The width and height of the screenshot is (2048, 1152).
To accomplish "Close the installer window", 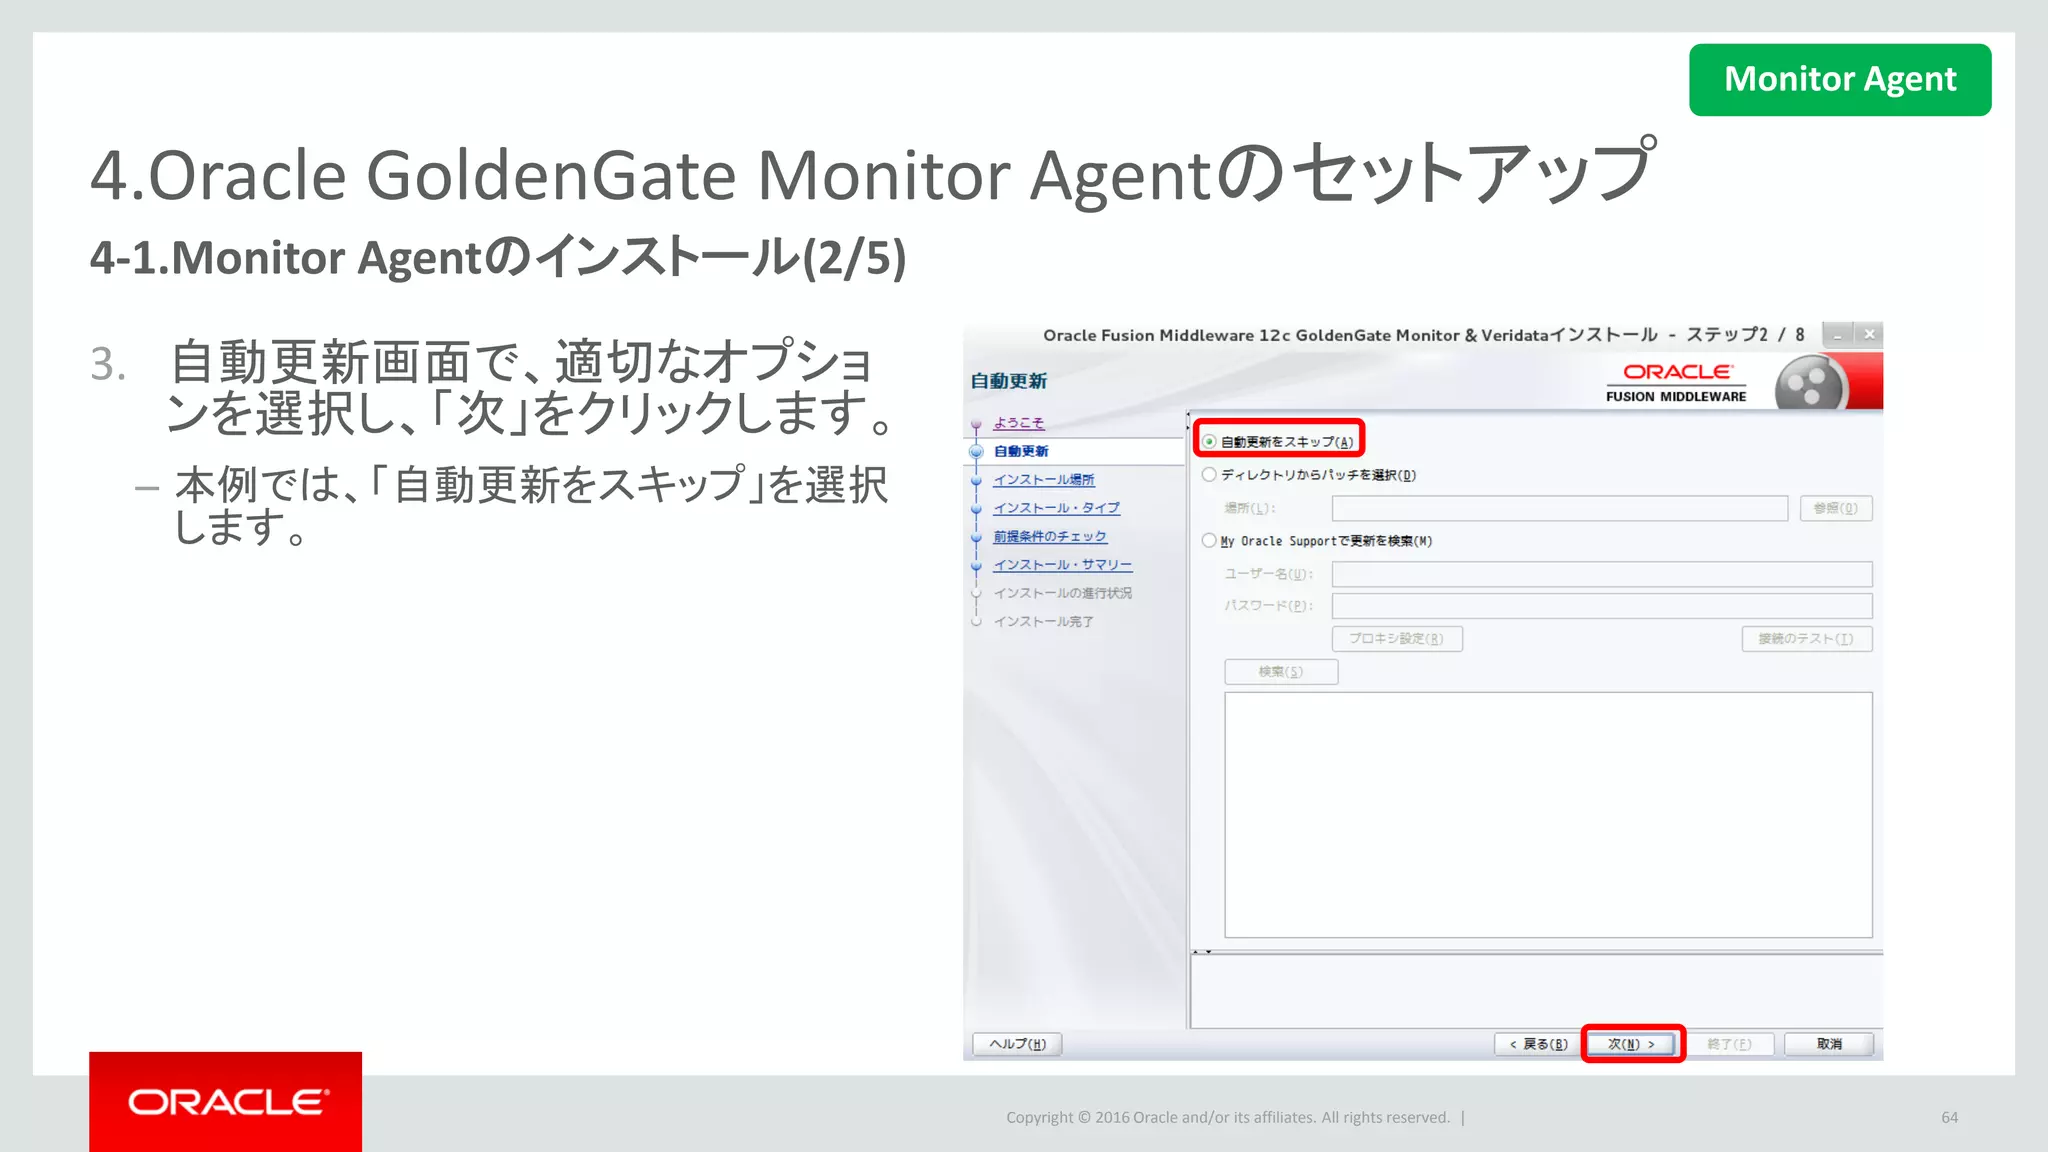I will coord(1869,334).
